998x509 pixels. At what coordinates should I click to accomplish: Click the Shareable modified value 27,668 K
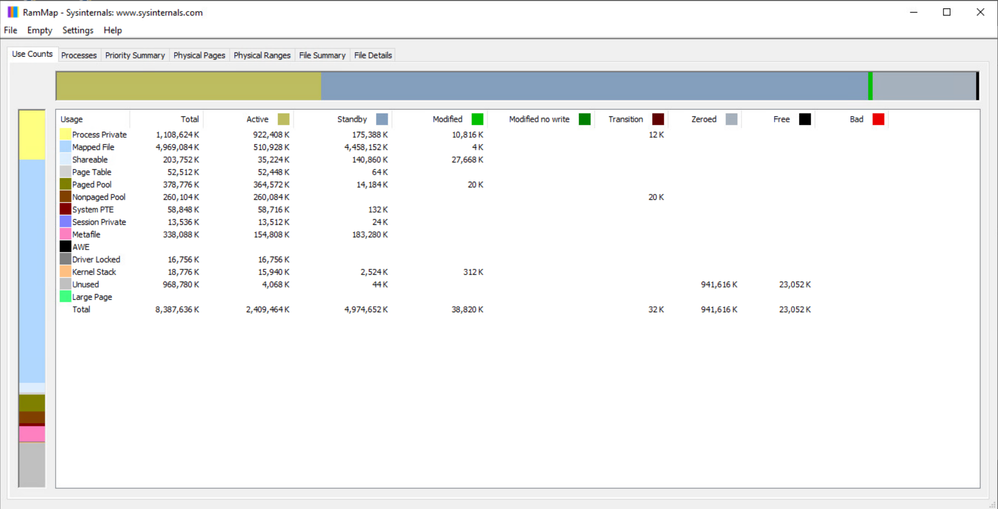point(466,160)
